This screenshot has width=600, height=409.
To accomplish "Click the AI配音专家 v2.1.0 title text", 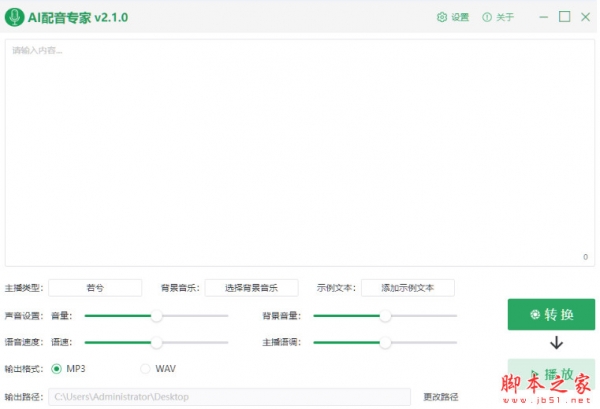I will (x=78, y=17).
